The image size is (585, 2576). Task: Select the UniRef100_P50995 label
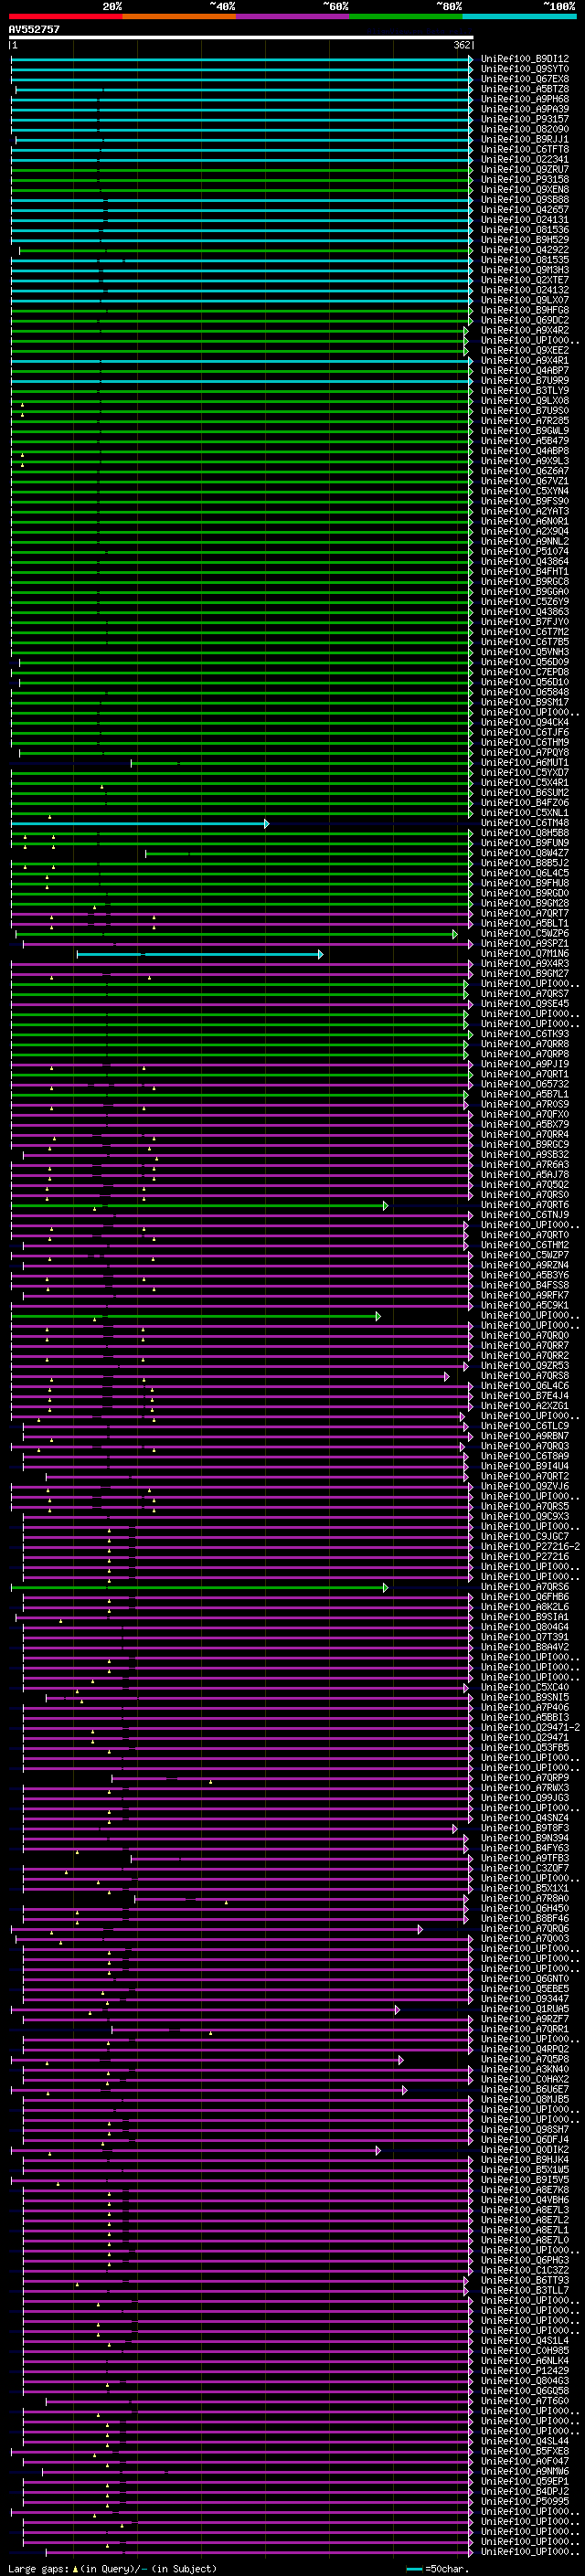(524, 2502)
